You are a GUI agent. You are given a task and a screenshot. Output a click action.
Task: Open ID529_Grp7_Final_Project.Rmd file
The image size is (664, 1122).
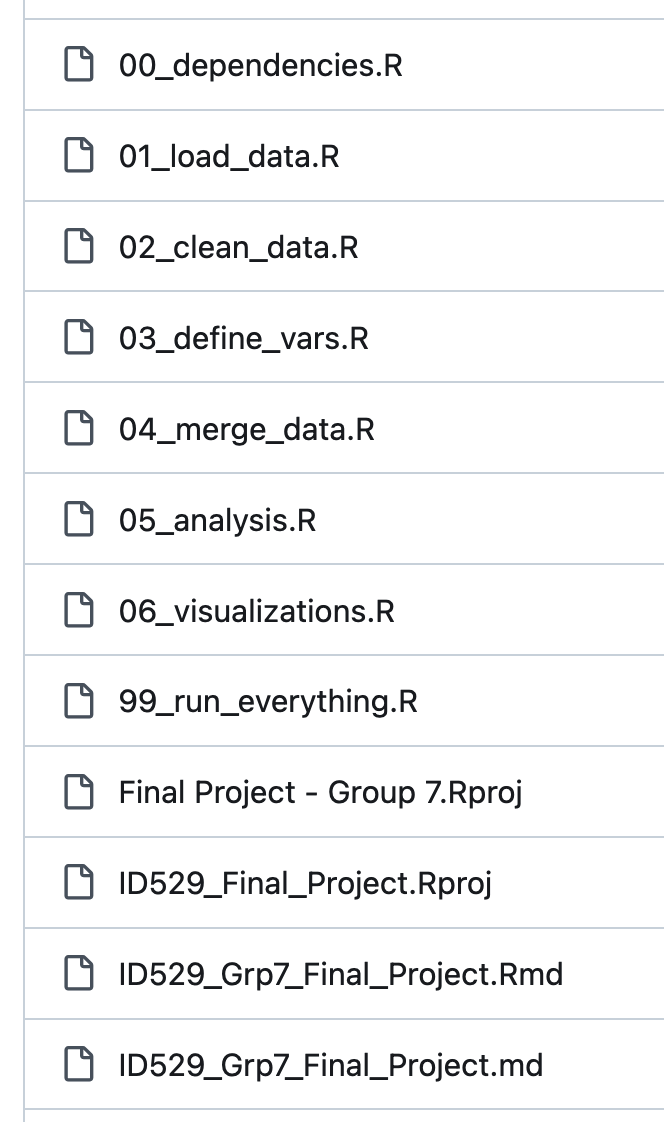[x=340, y=974]
